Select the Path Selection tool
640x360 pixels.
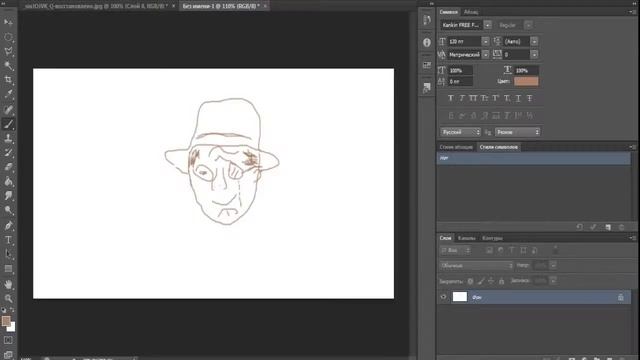[8, 254]
